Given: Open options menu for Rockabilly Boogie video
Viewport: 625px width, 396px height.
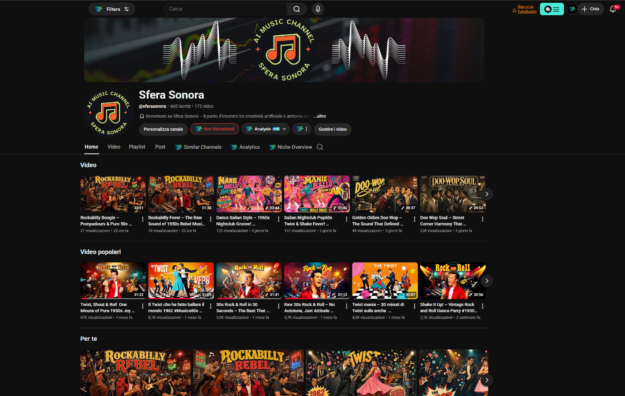Looking at the screenshot, I should (143, 219).
